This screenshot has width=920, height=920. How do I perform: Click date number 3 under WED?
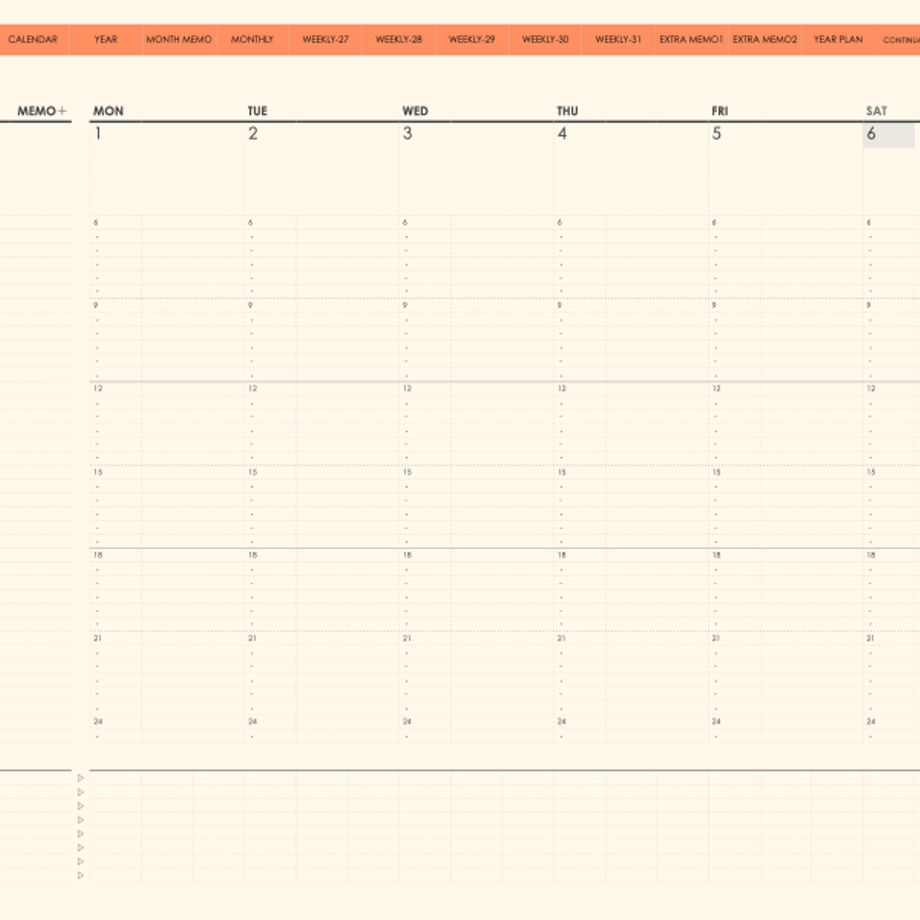407,134
